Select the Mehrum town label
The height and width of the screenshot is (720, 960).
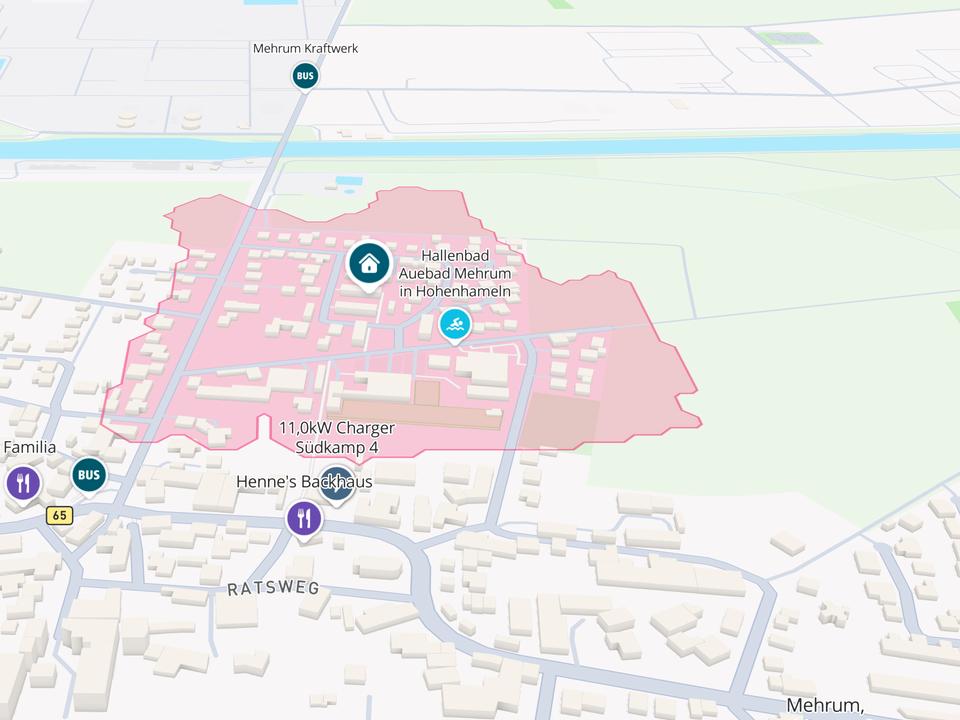pyautogui.click(x=825, y=705)
